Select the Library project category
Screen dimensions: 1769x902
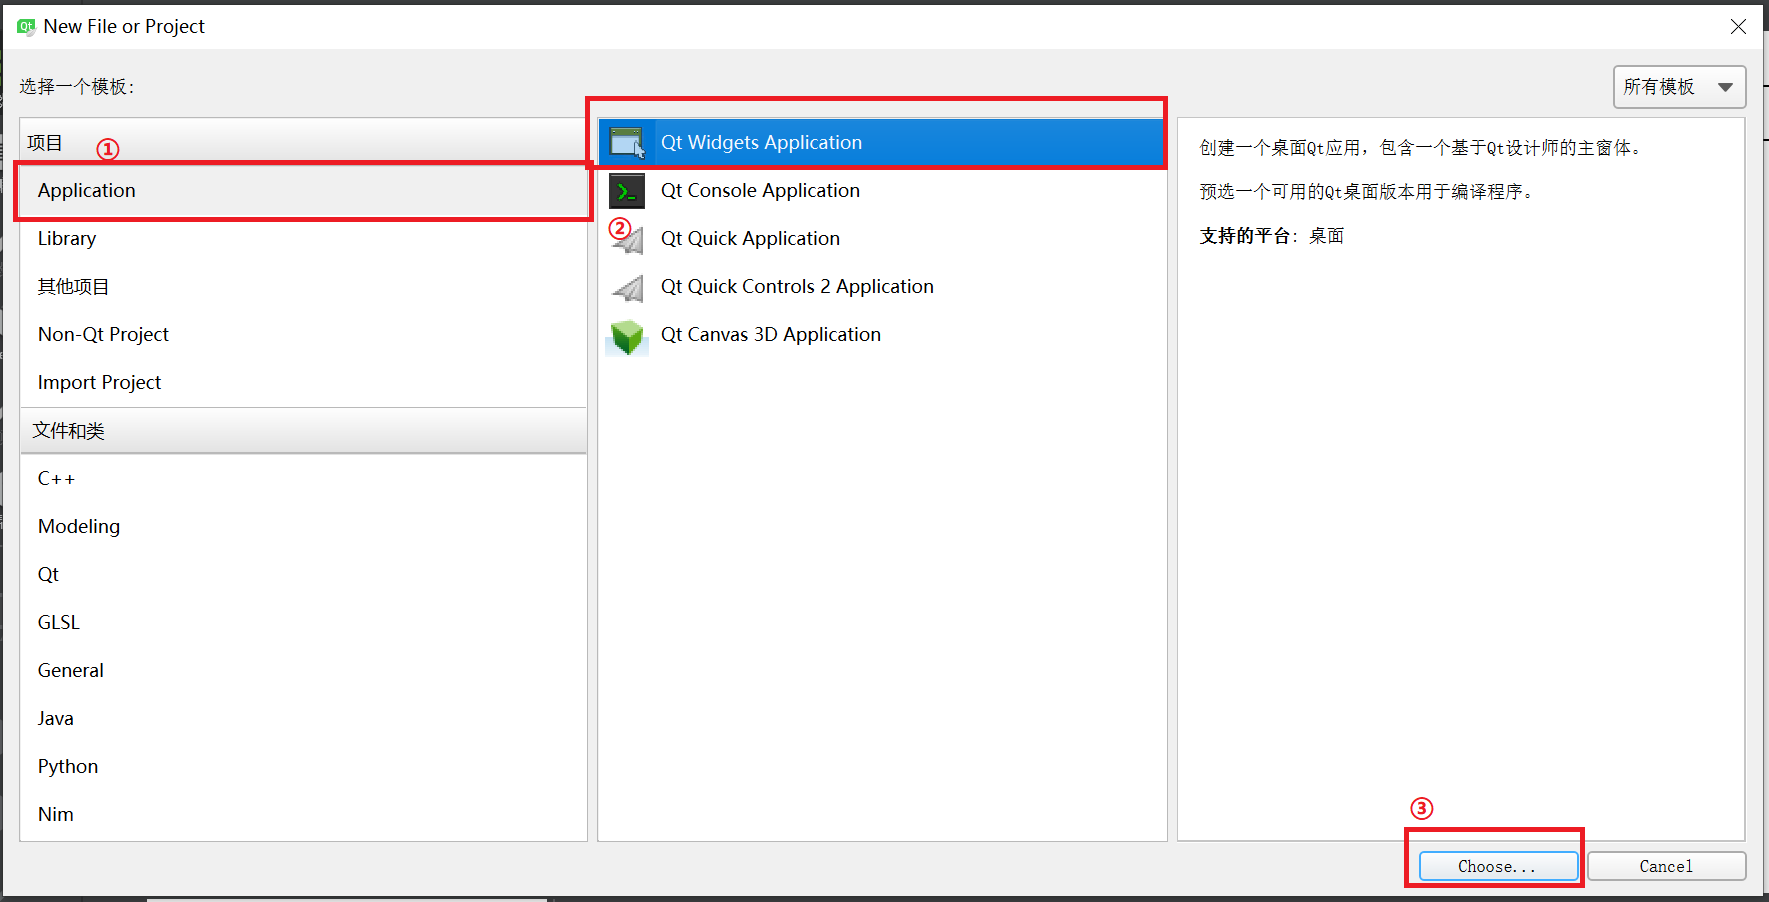(303, 239)
